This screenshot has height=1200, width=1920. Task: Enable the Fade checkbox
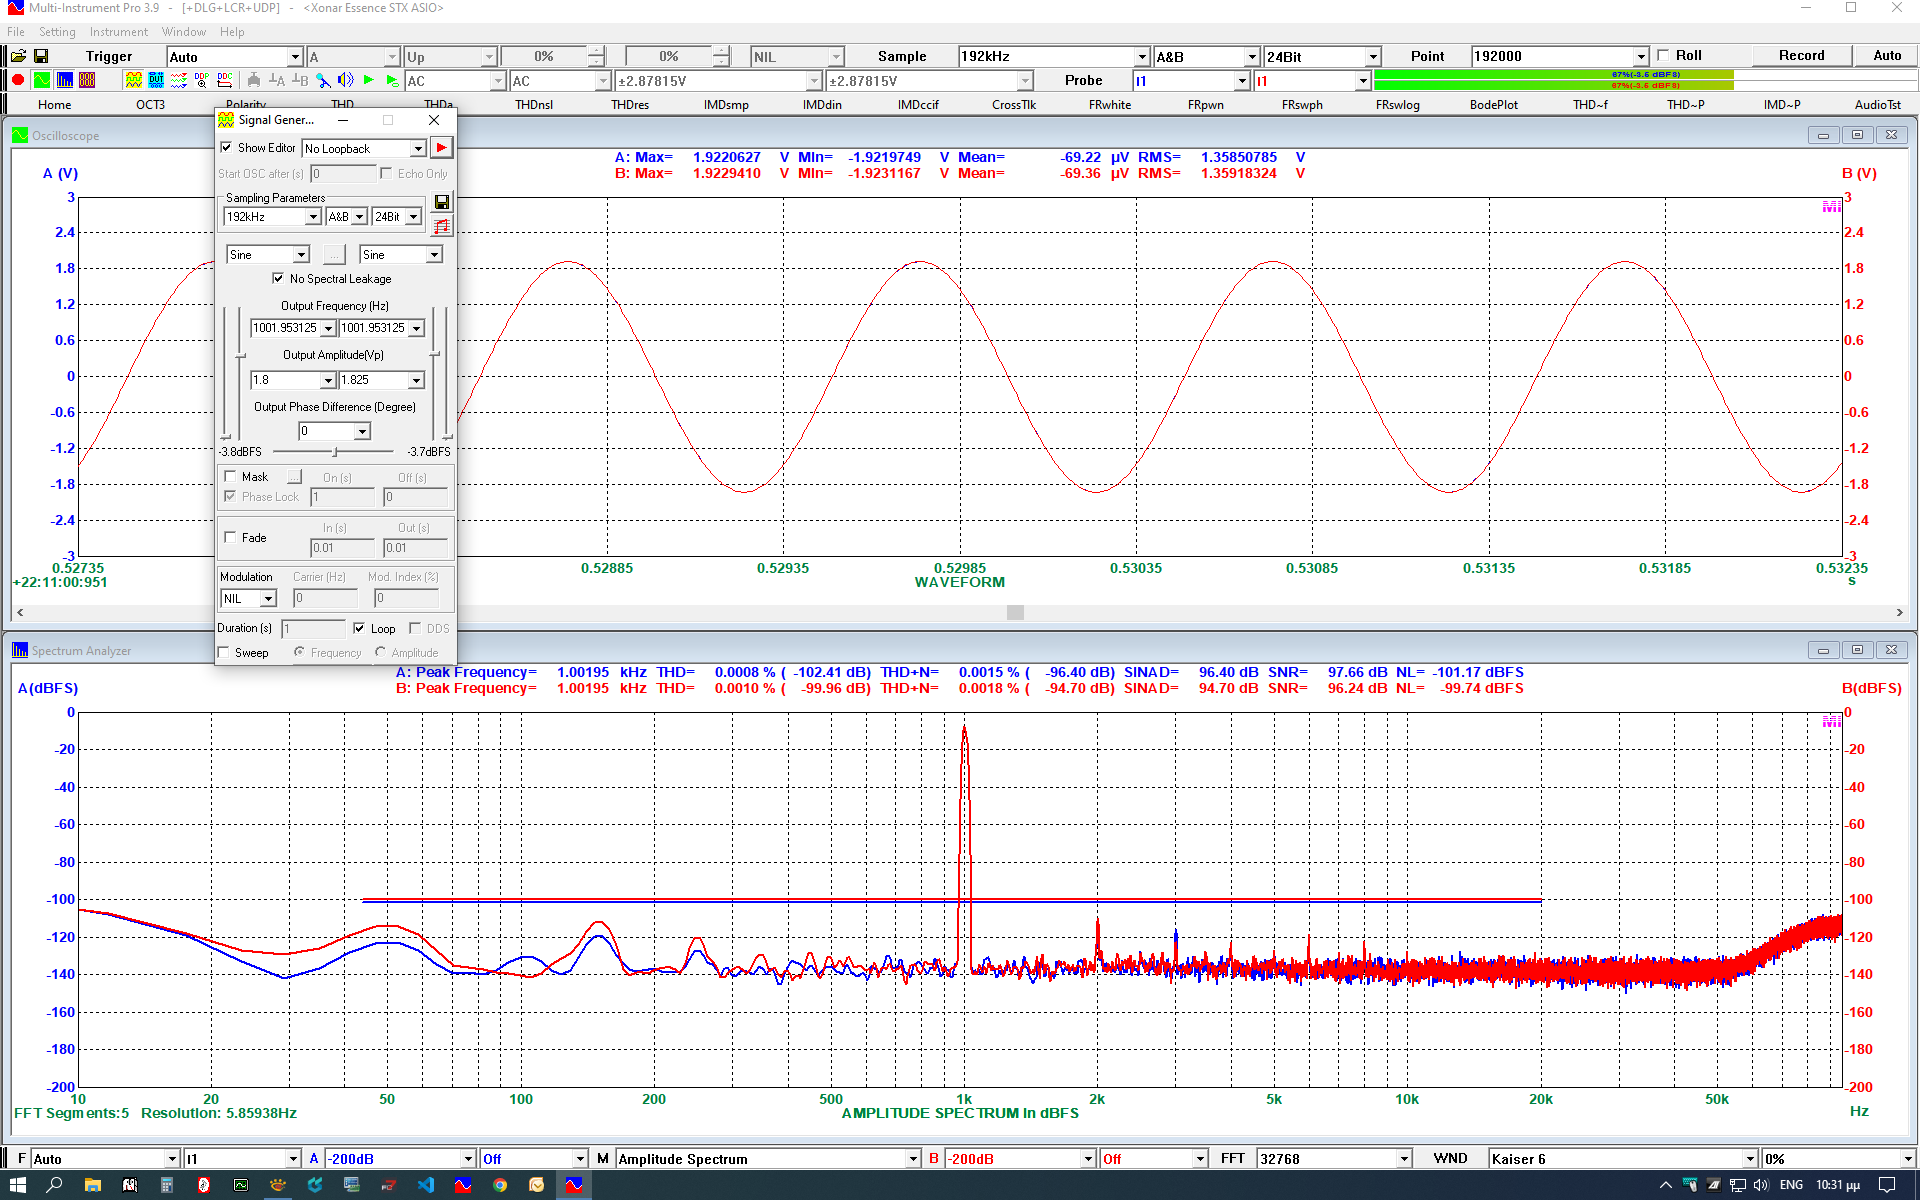pos(231,537)
